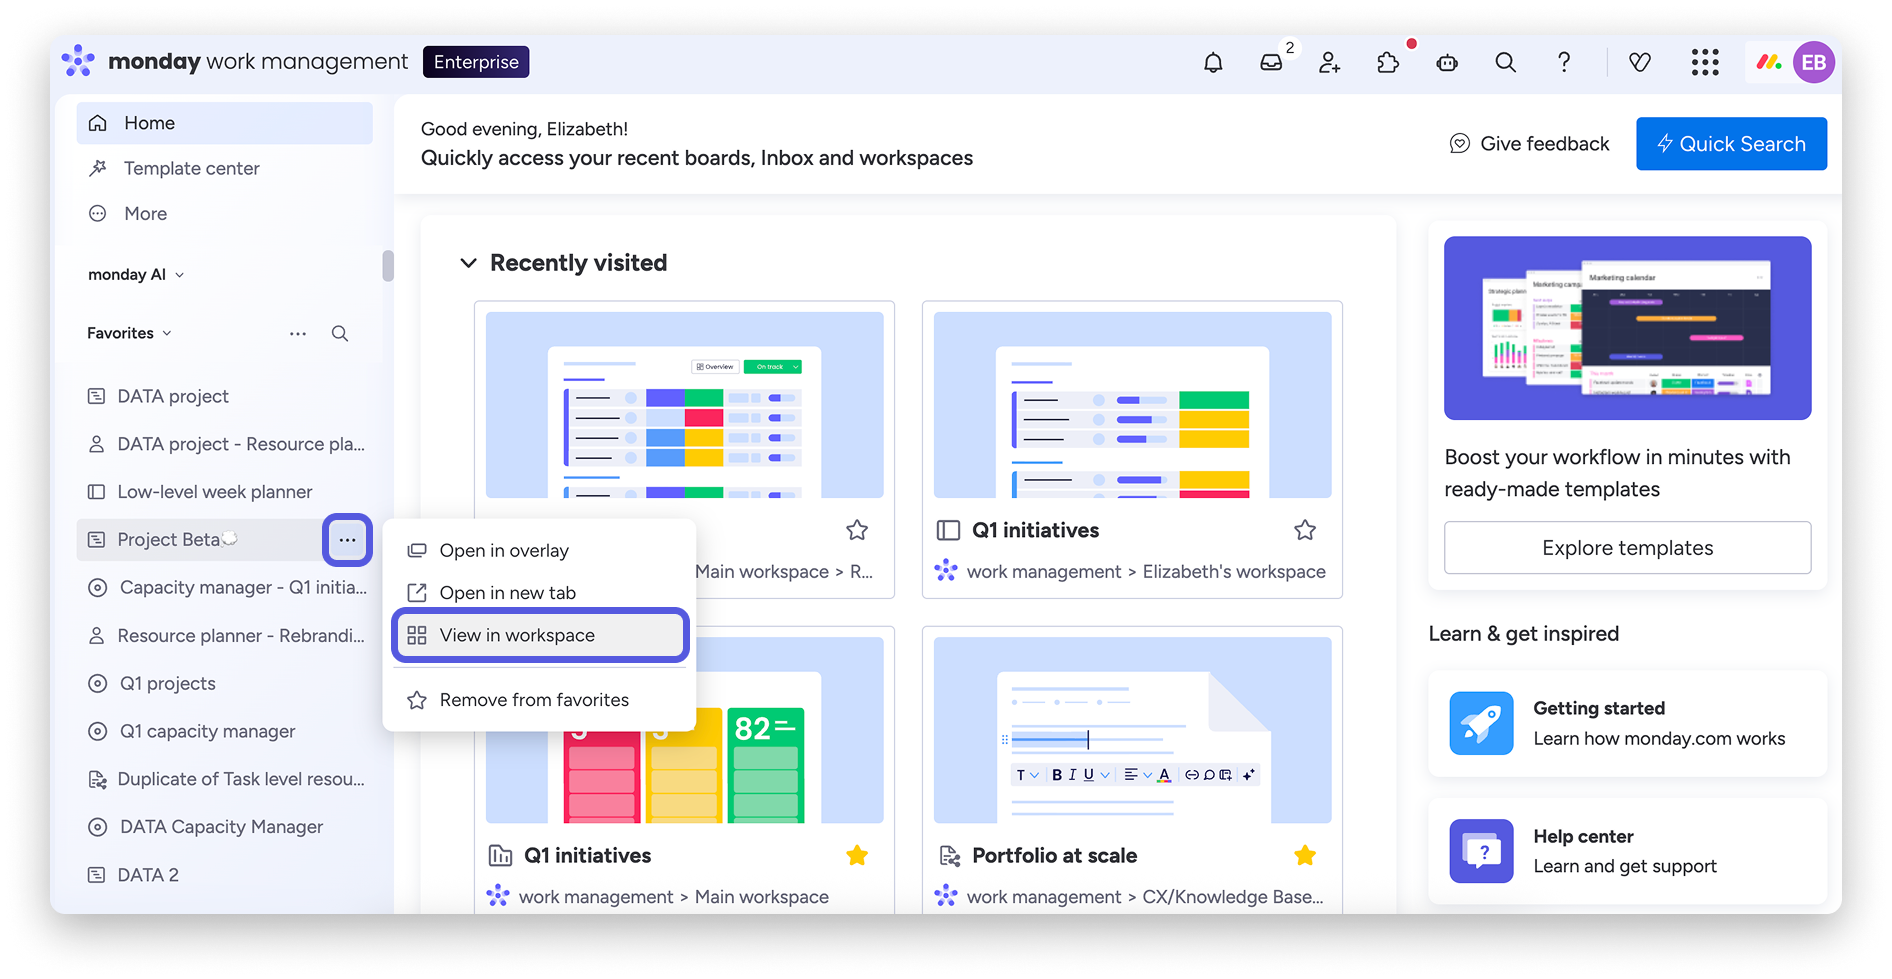Click the Enterprise badge
Viewport: 1892px width, 979px height.
pos(476,62)
